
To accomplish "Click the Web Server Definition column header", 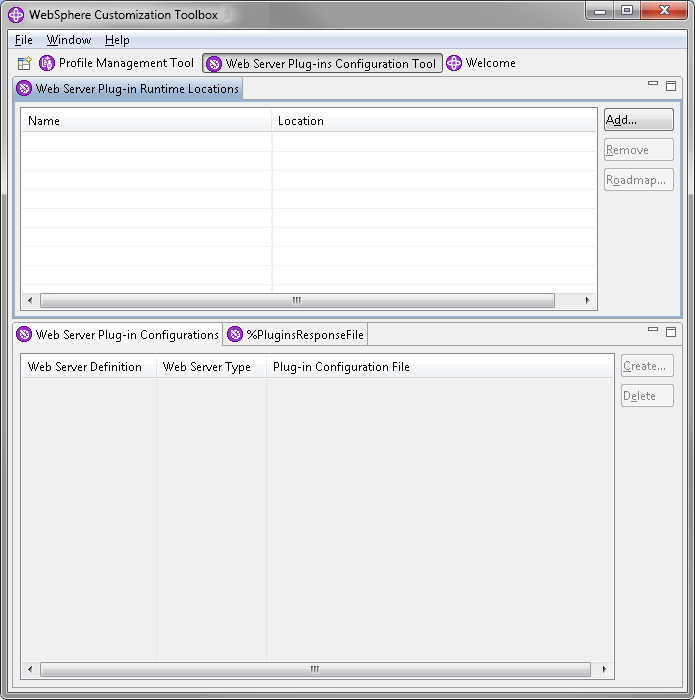I will coord(89,367).
